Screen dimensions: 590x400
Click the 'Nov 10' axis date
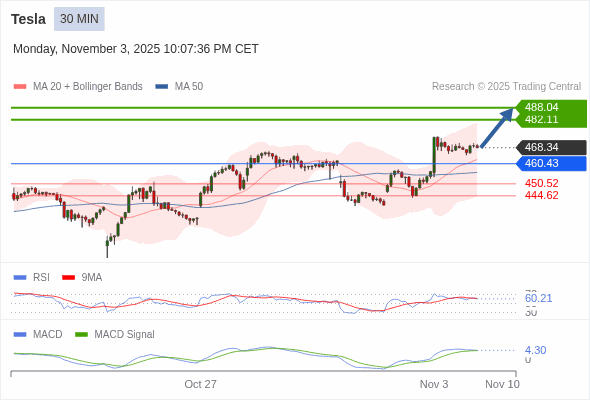502,384
